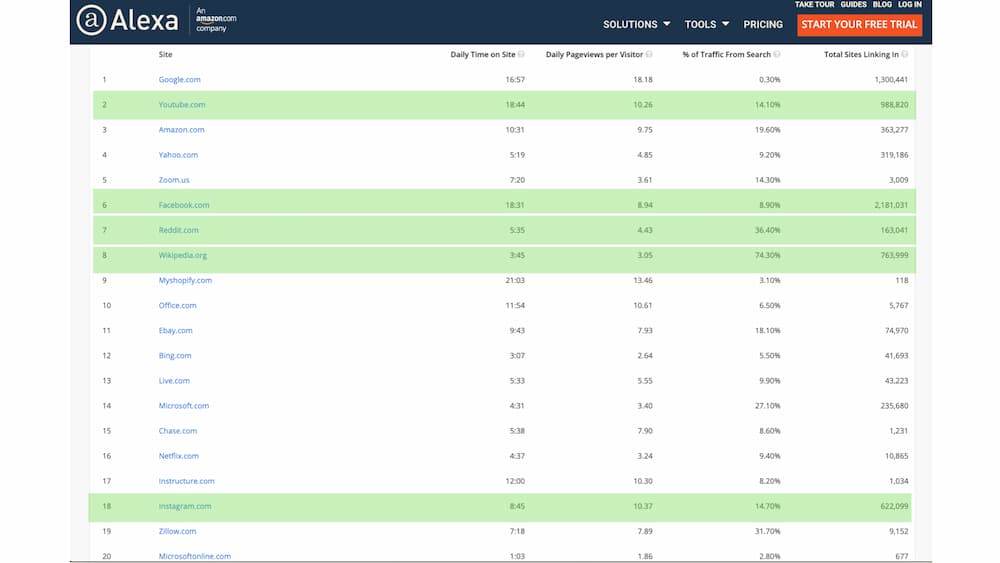The height and width of the screenshot is (563, 1000).
Task: Open the Live.com site link
Action: [174, 381]
